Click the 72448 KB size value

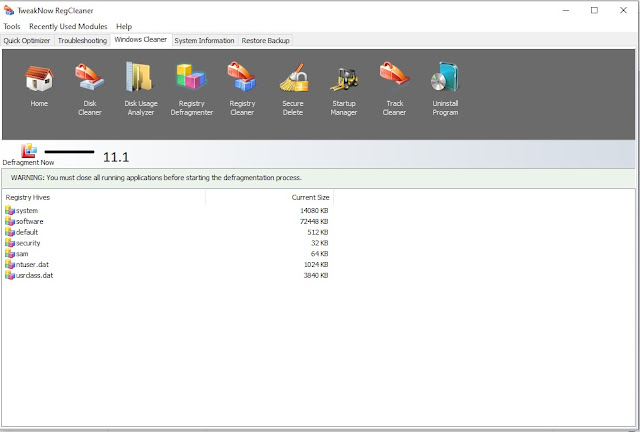[314, 221]
